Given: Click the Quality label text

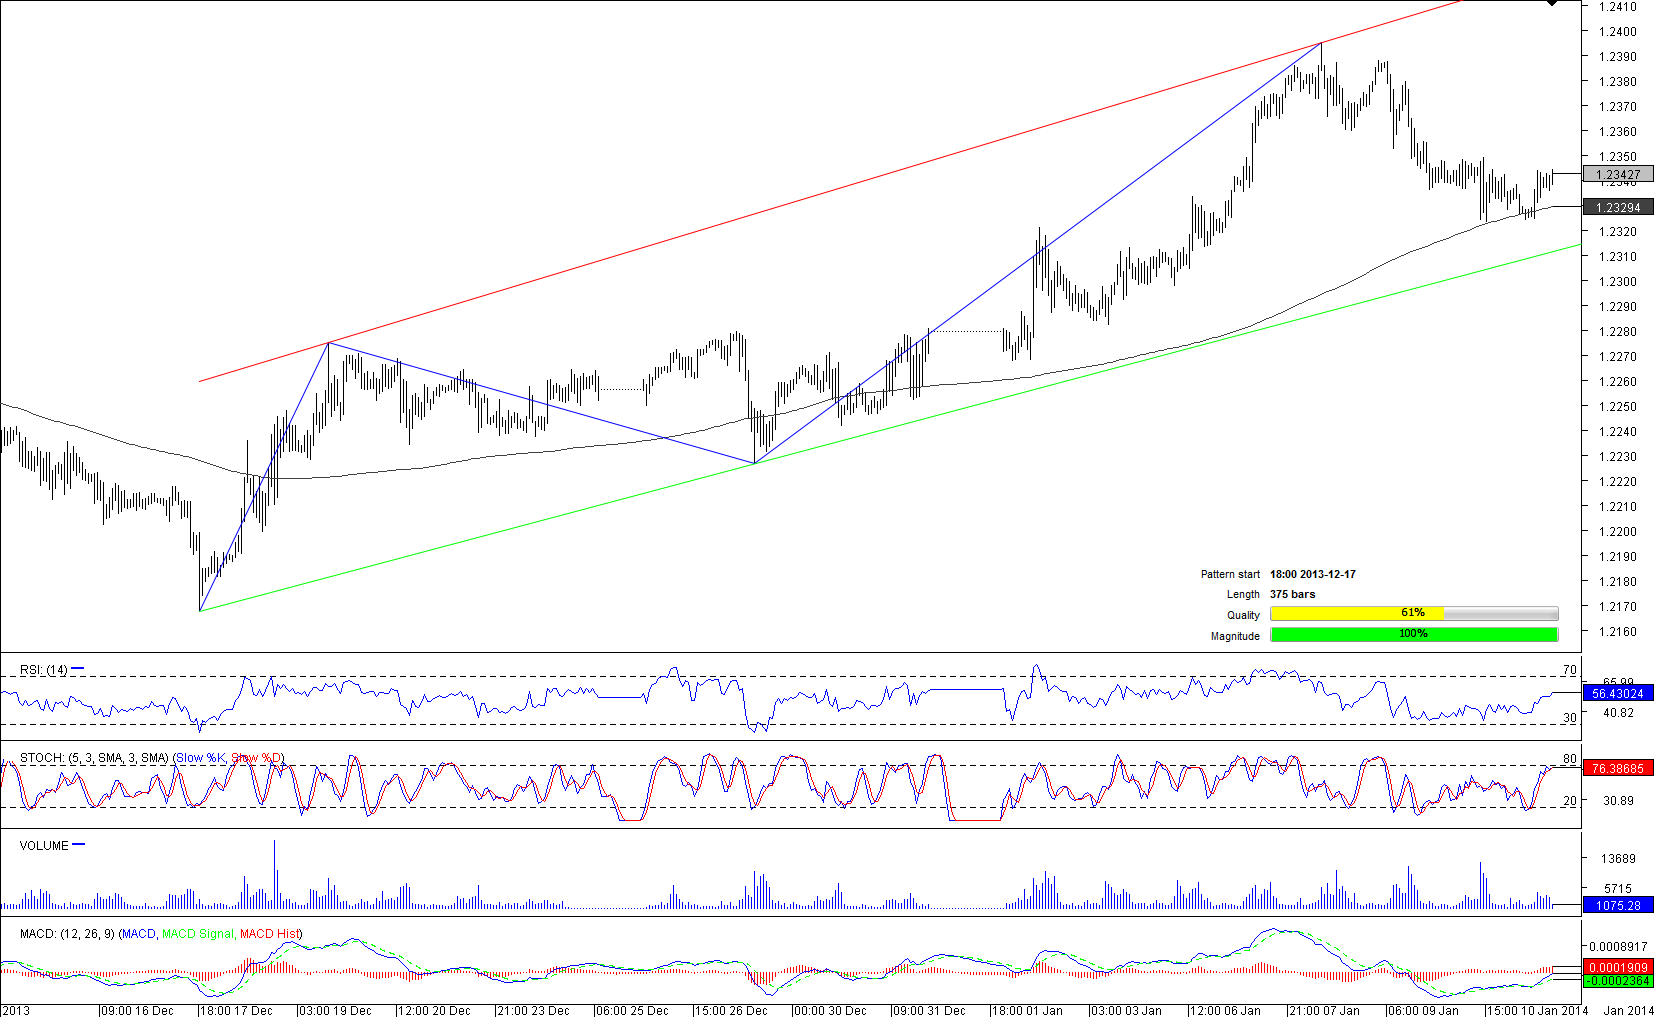Looking at the screenshot, I should click(x=1243, y=615).
